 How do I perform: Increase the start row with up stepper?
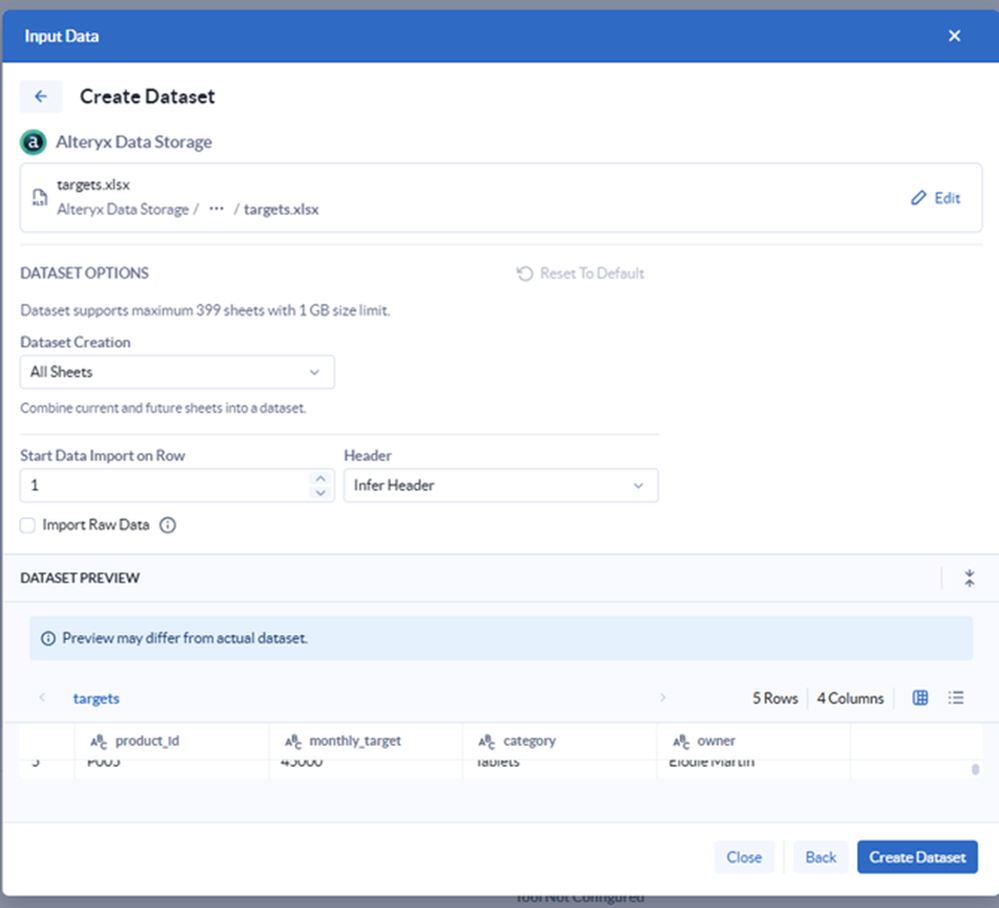(320, 478)
